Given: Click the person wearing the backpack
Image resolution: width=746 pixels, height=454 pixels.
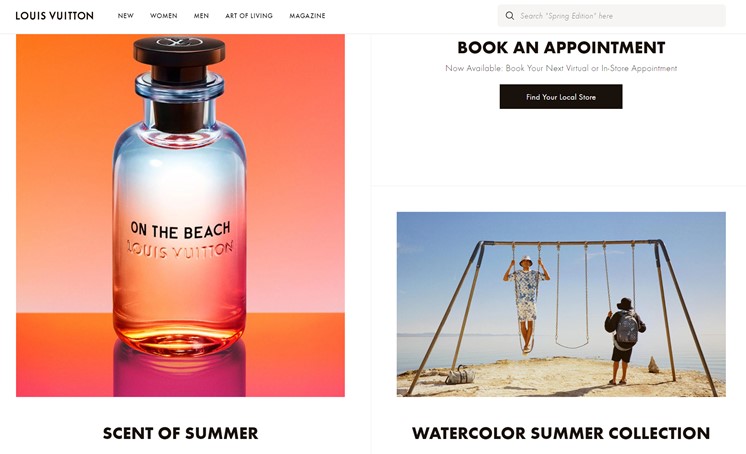Looking at the screenshot, I should 624,341.
